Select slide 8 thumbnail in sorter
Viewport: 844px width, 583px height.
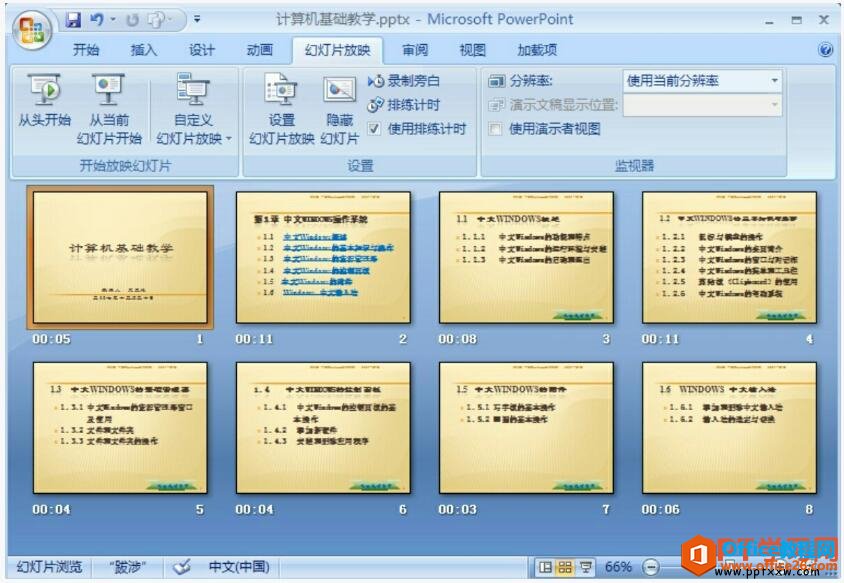point(729,428)
